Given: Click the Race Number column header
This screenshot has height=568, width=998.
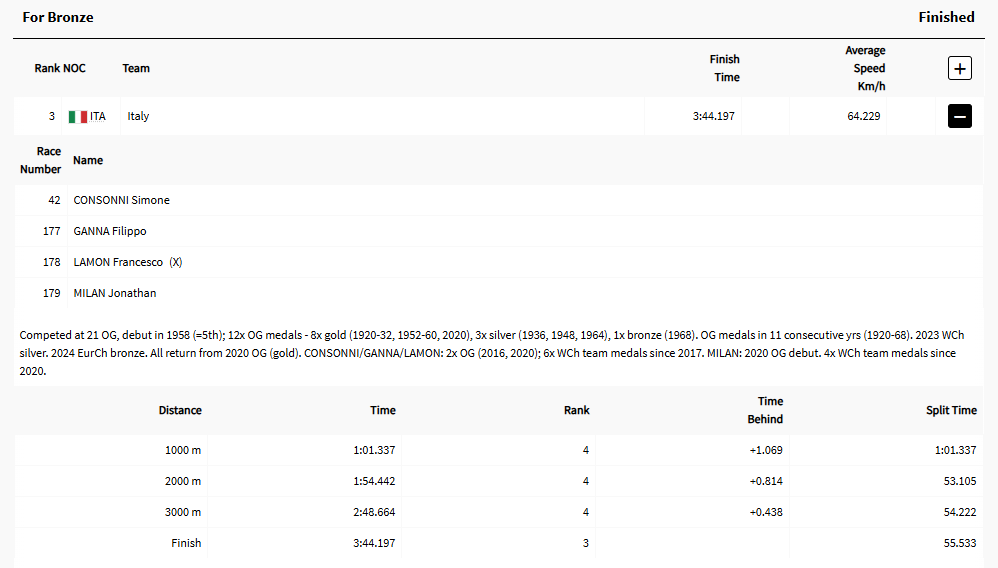Looking at the screenshot, I should pyautogui.click(x=41, y=160).
